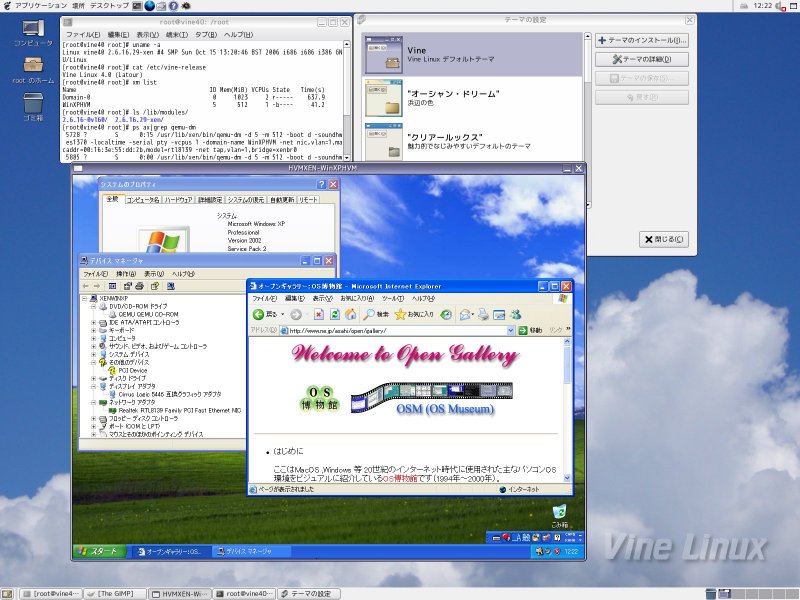Open the address bar dropdown in Internet Explorer
Screen dimensions: 800x600
(510, 331)
